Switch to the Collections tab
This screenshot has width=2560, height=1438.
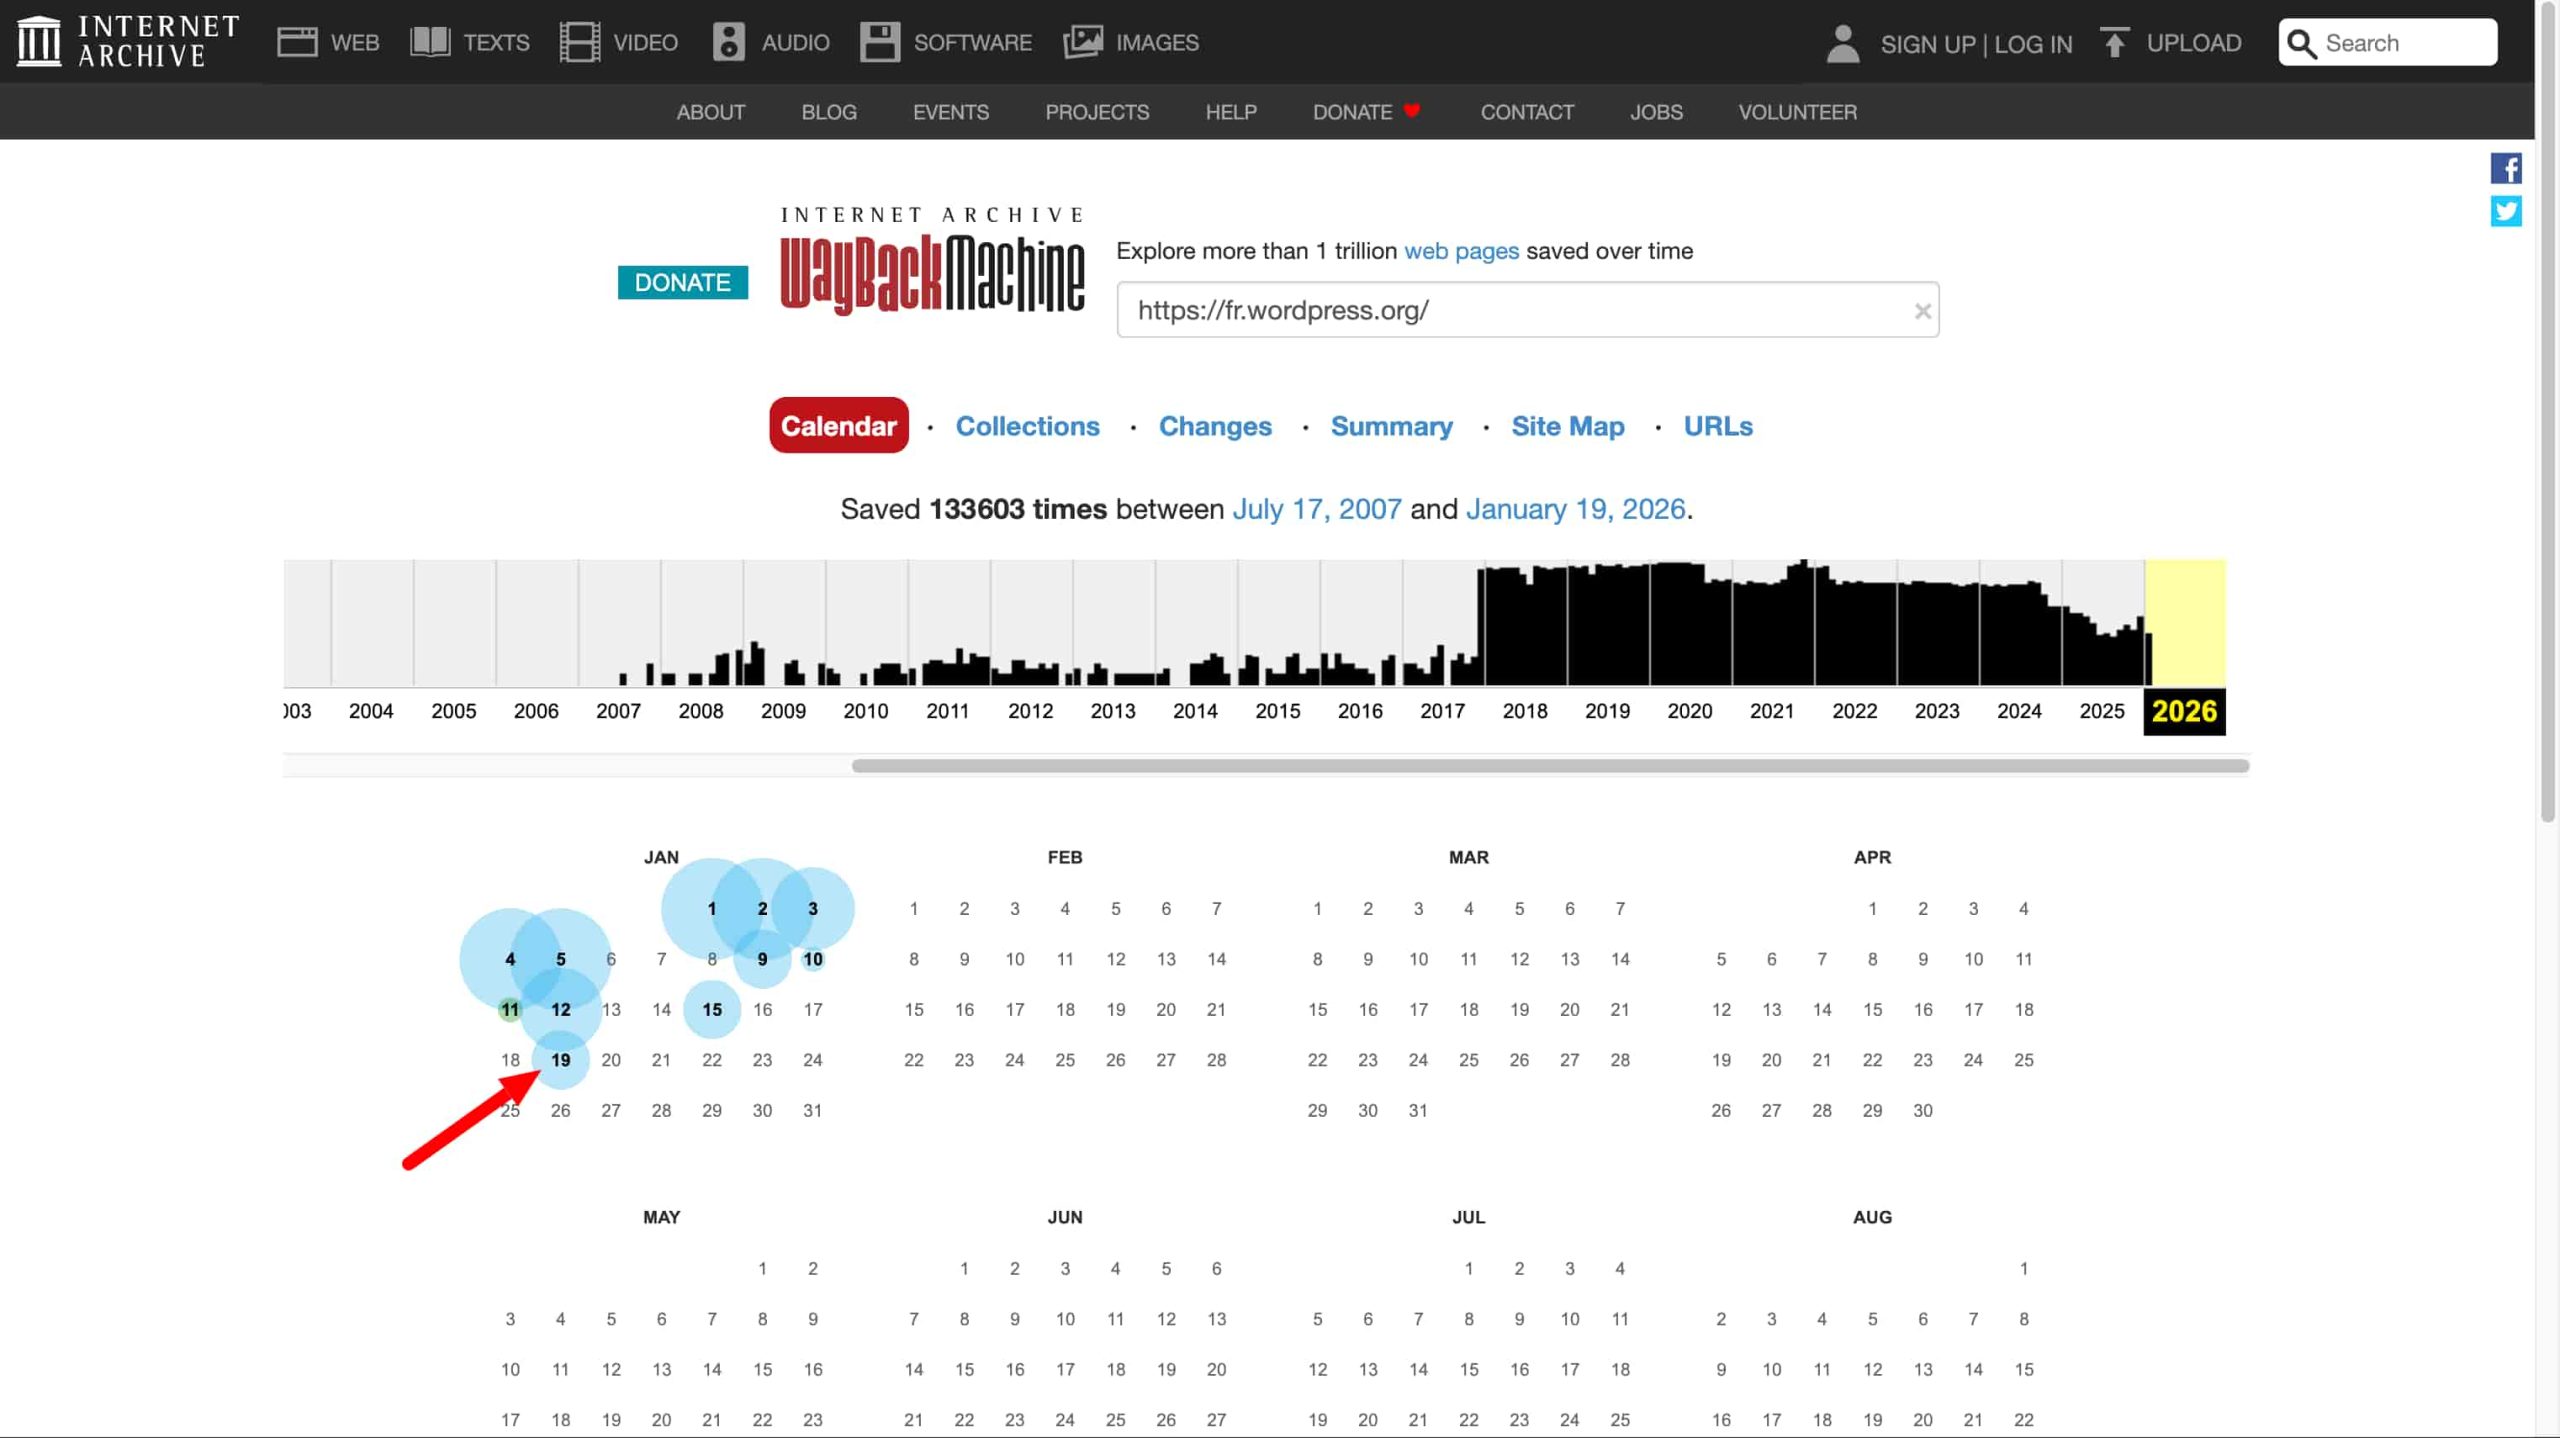[1027, 426]
